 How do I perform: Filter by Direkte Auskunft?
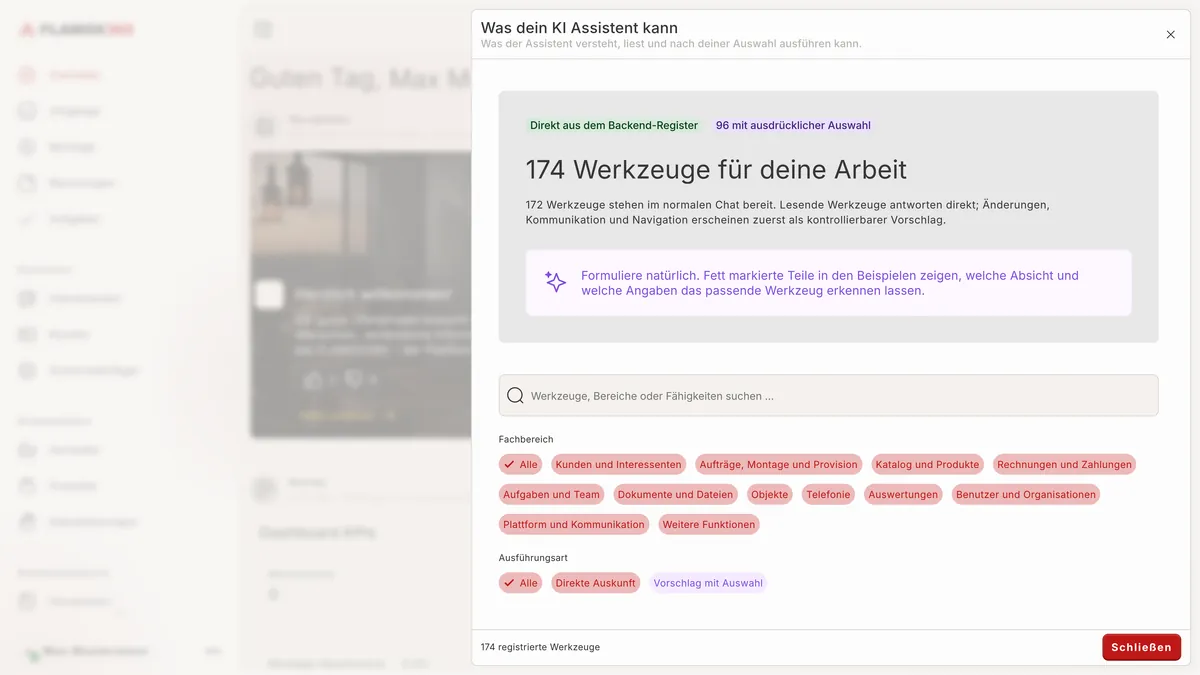[x=595, y=583]
